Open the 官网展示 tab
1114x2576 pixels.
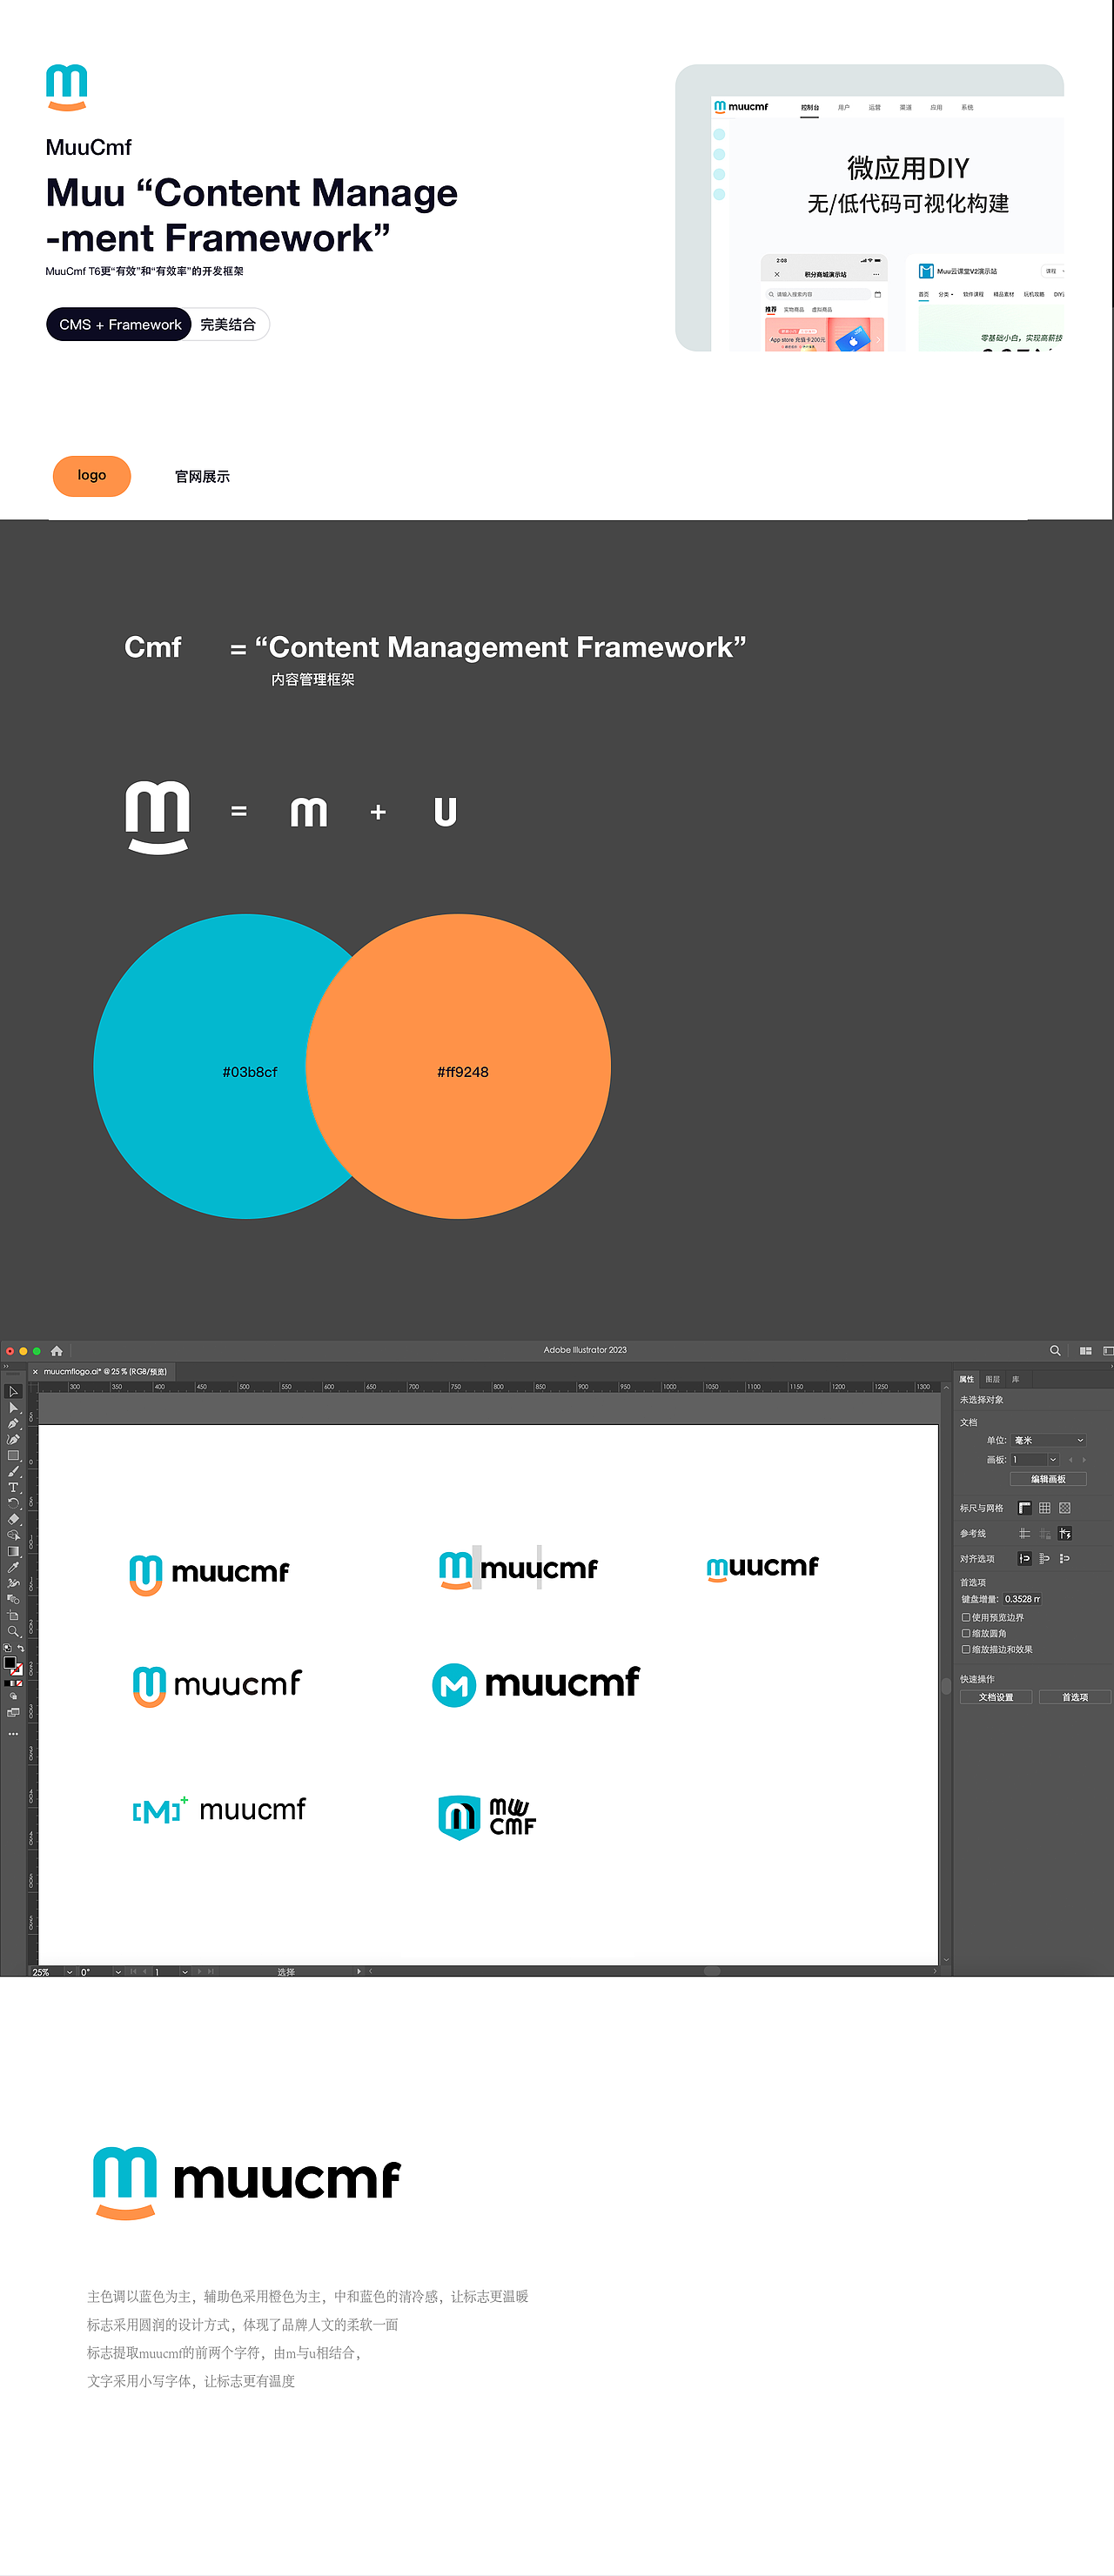[202, 477]
